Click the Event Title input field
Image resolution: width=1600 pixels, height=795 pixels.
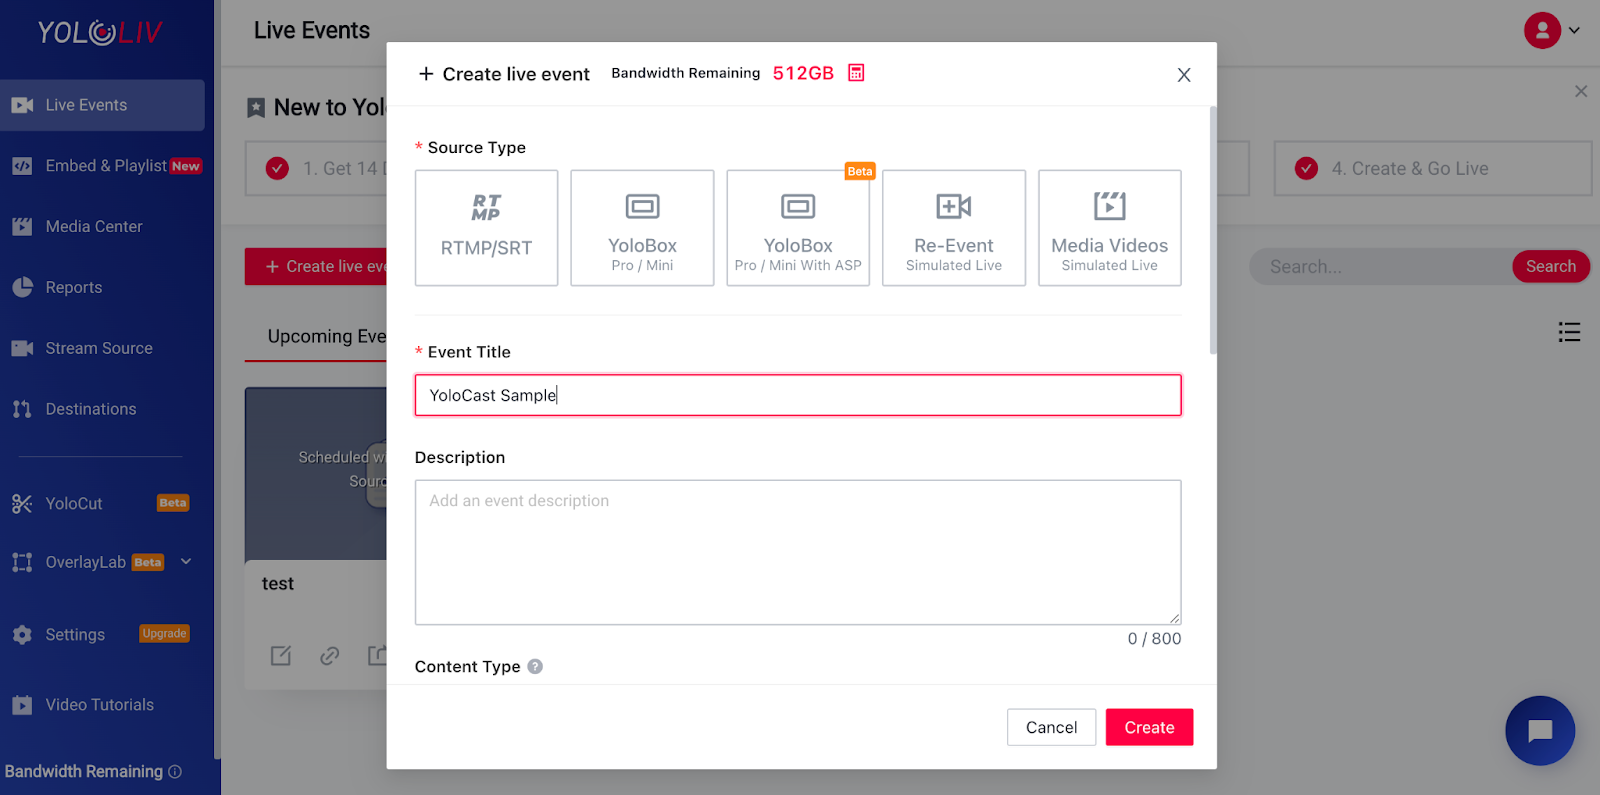[x=798, y=395]
